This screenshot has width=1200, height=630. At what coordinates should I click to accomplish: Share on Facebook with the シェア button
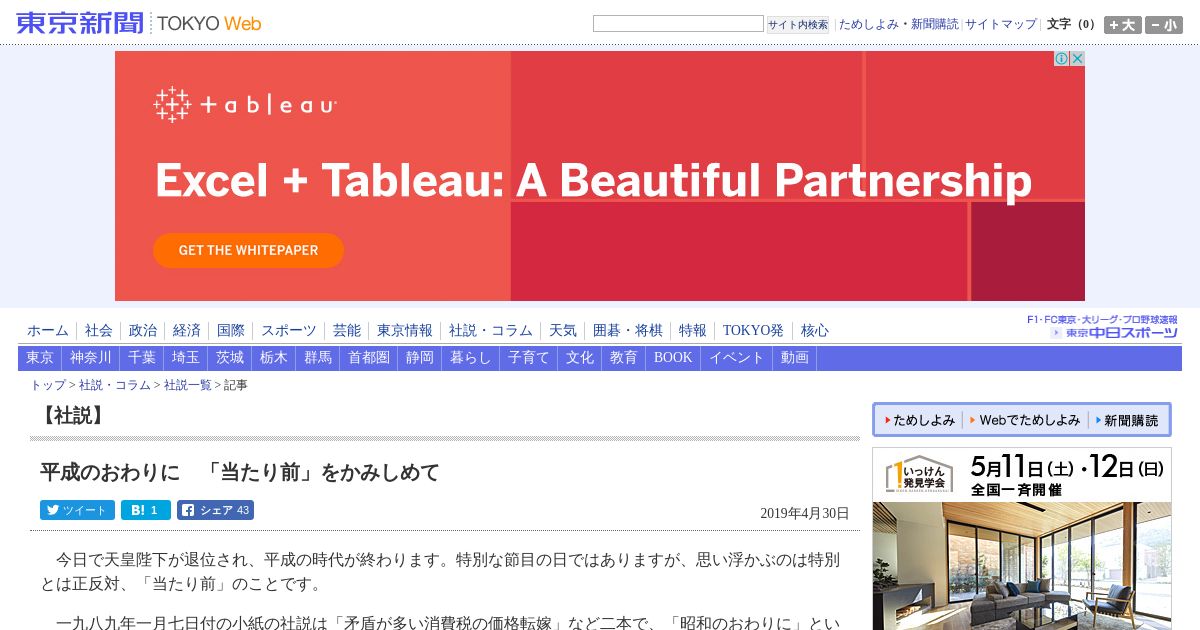point(215,510)
